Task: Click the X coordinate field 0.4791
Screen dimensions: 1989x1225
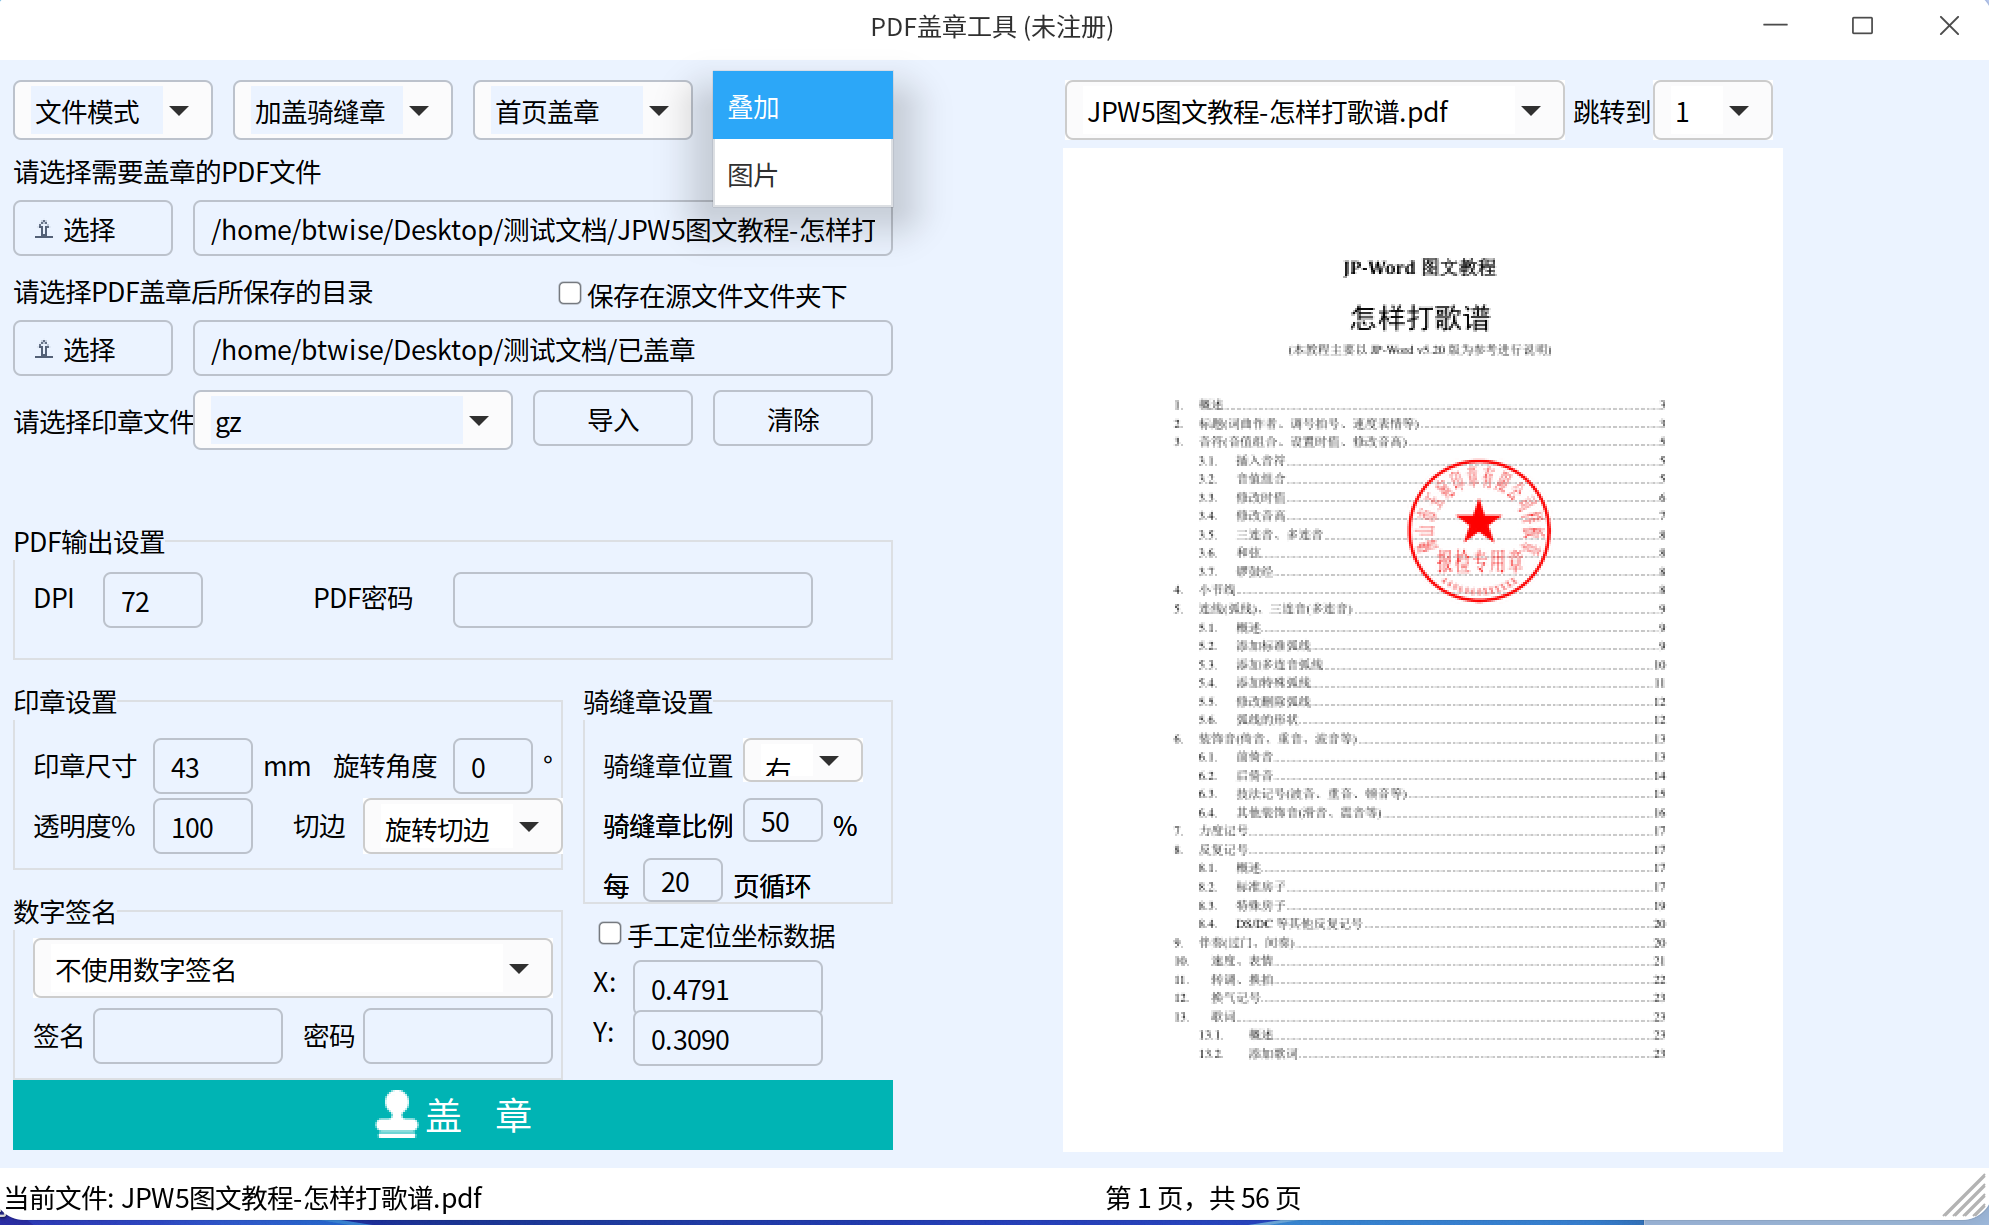Action: tap(728, 988)
